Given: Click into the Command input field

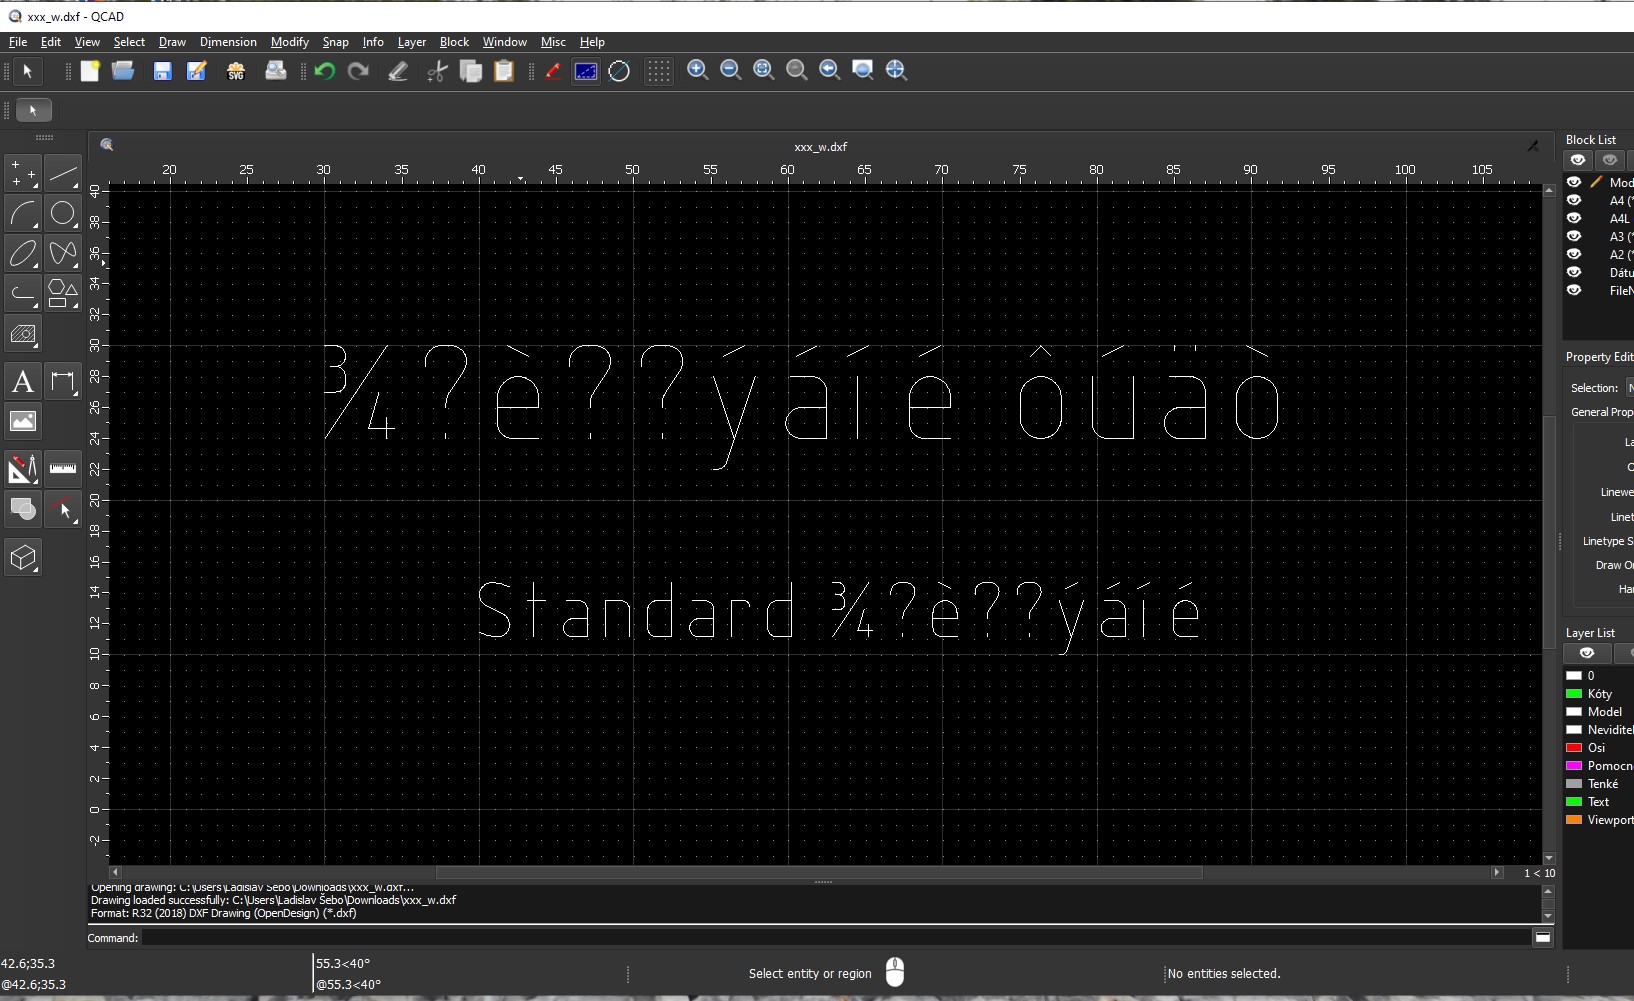Looking at the screenshot, I should [835, 938].
